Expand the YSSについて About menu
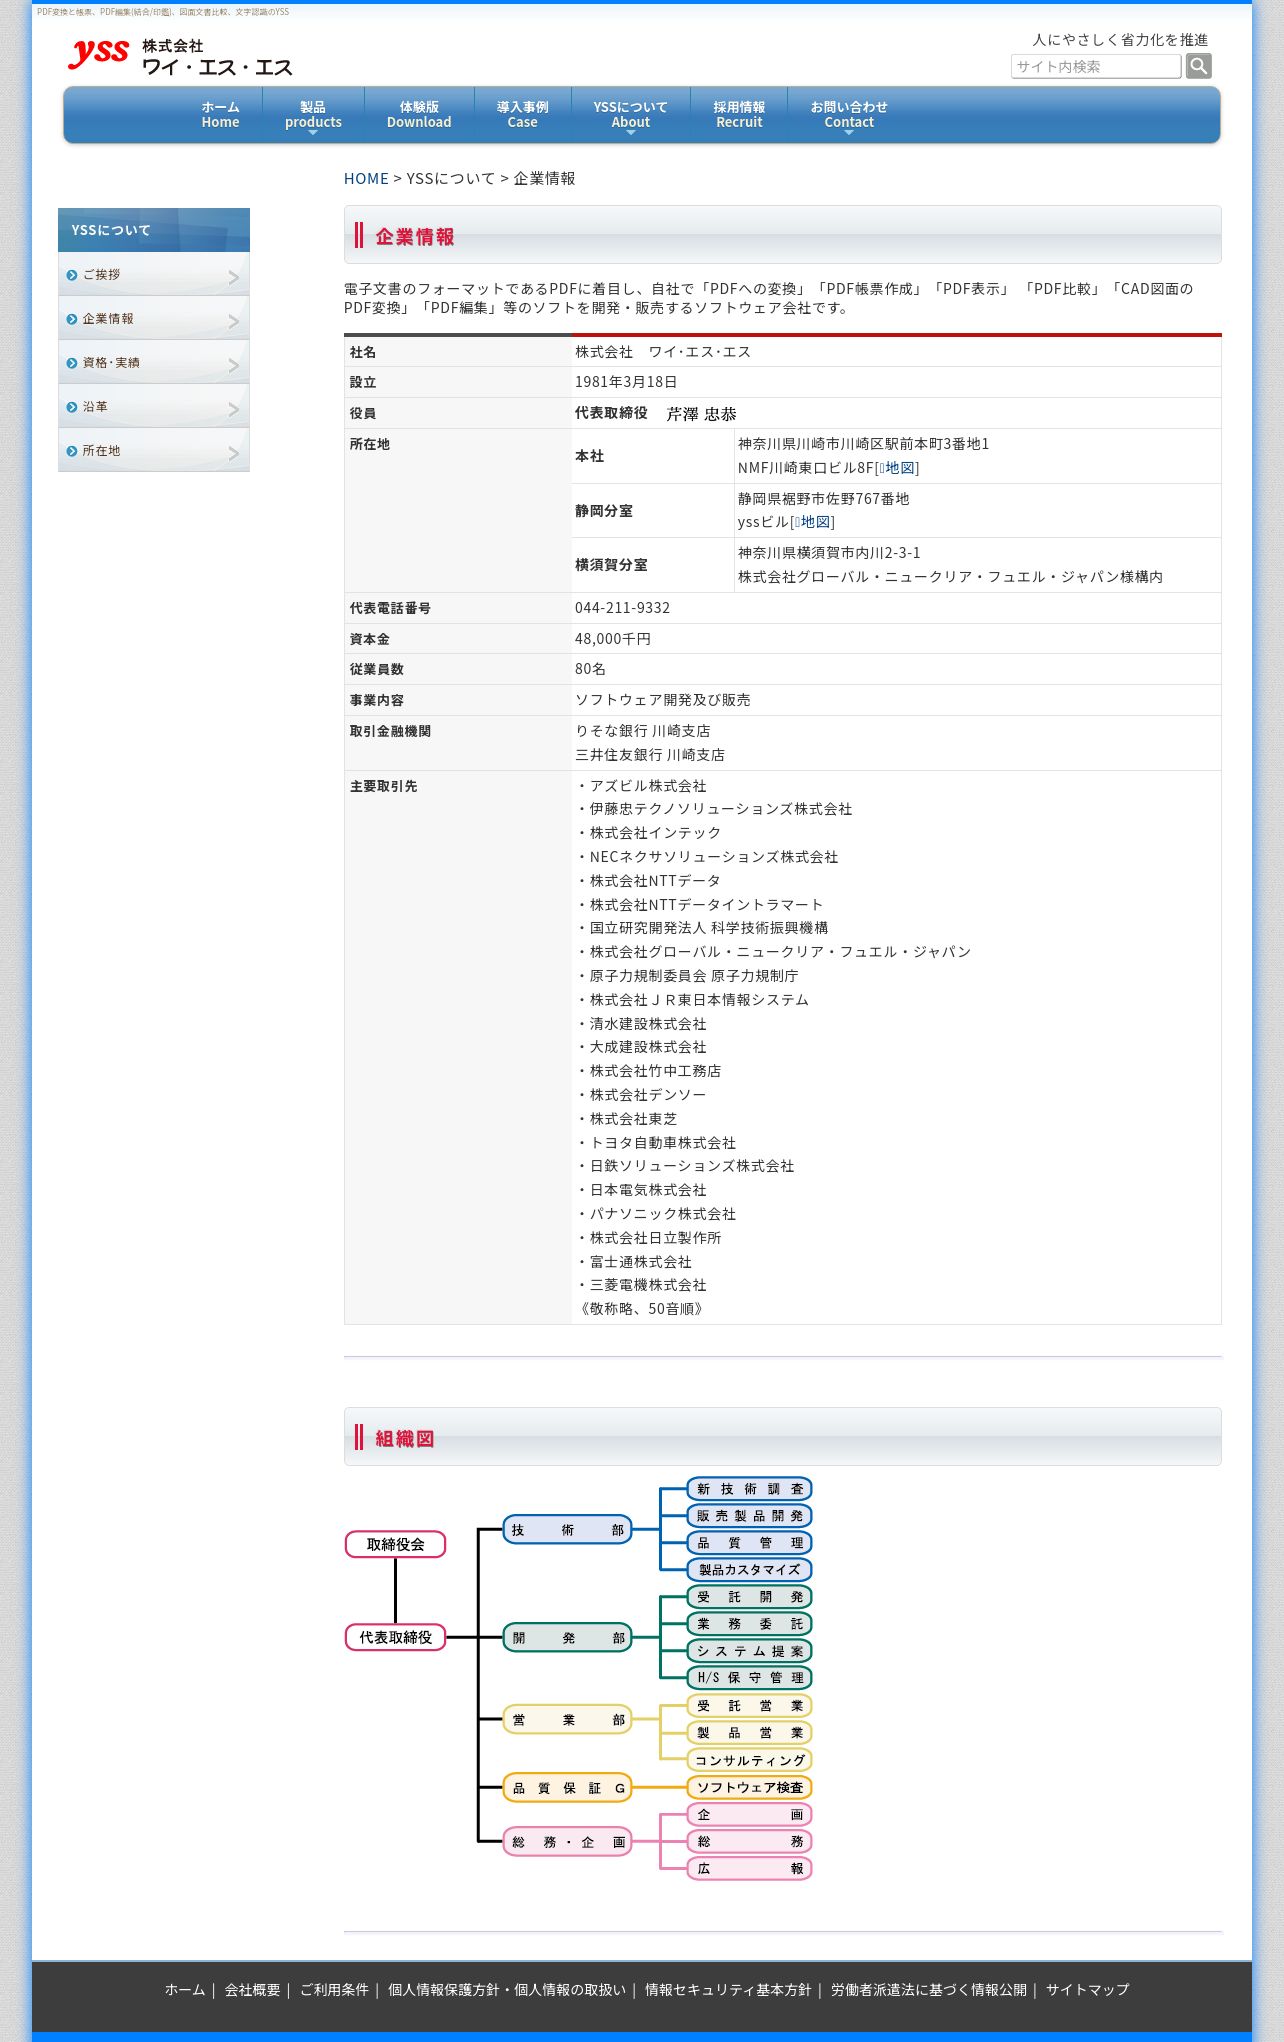Image resolution: width=1284 pixels, height=2042 pixels. [x=630, y=114]
